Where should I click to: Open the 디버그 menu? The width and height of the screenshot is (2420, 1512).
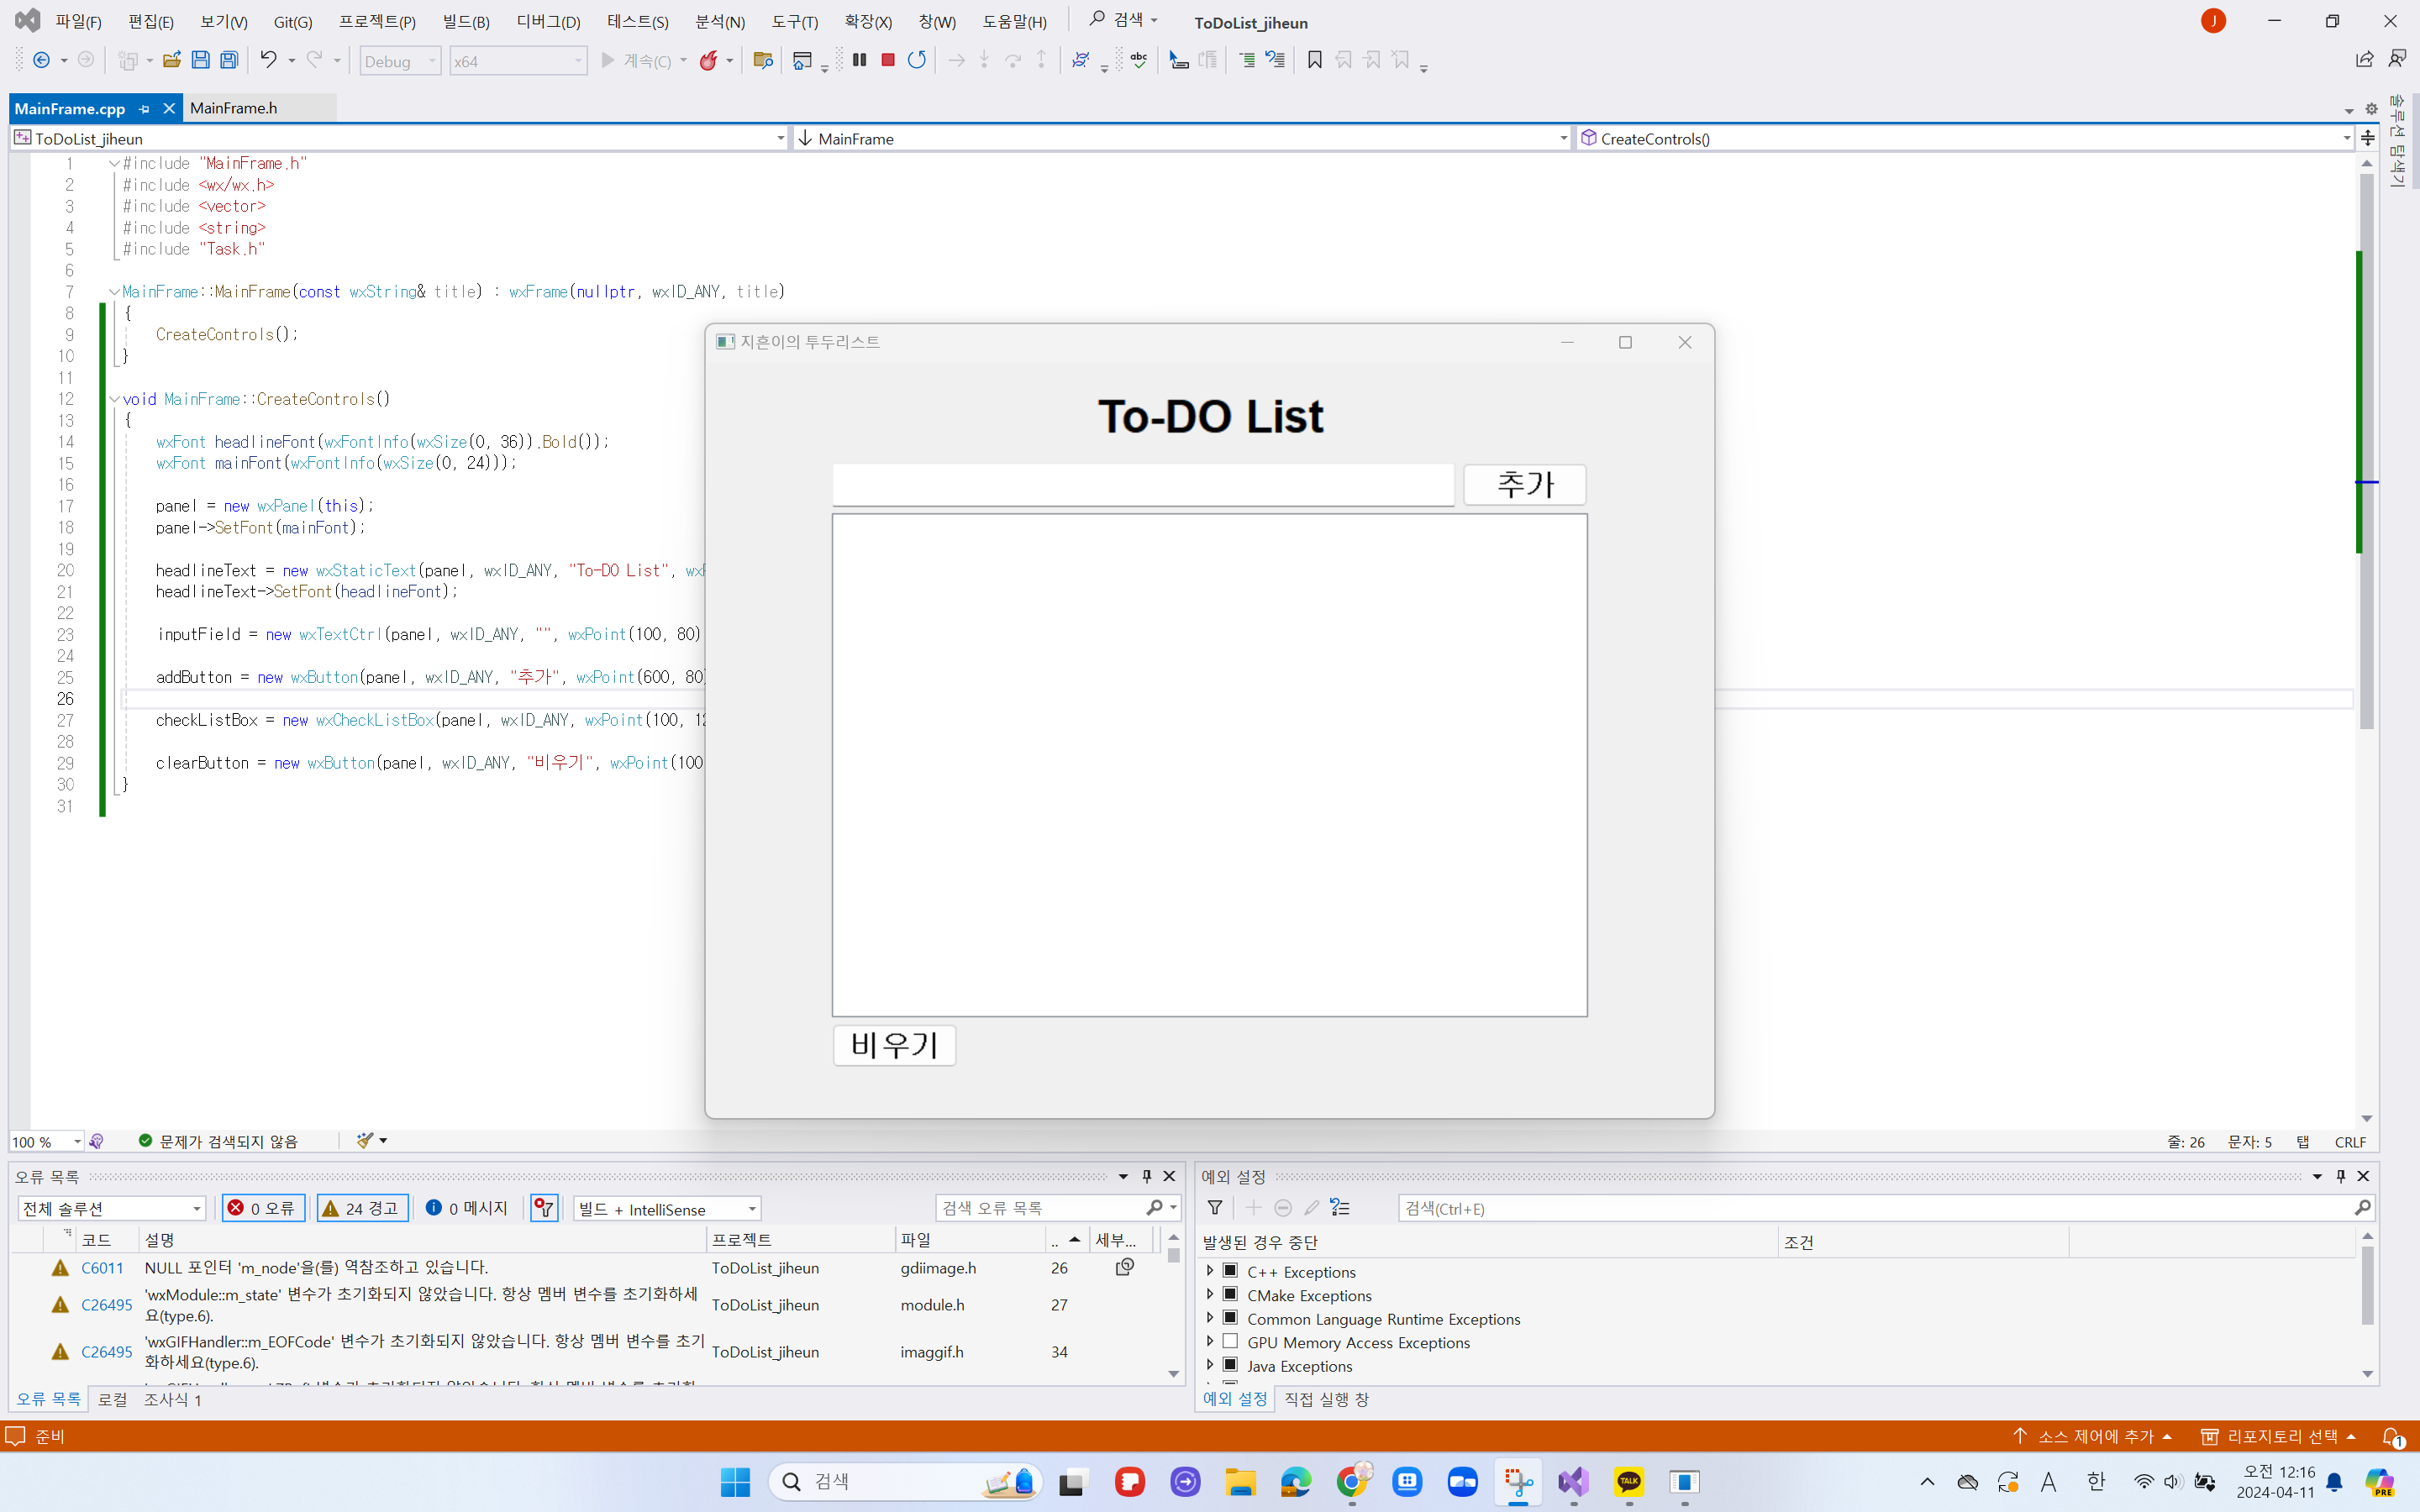546,21
